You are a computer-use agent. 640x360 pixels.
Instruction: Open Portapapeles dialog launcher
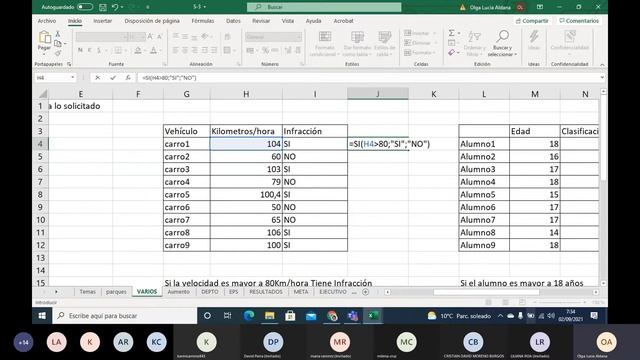69,64
